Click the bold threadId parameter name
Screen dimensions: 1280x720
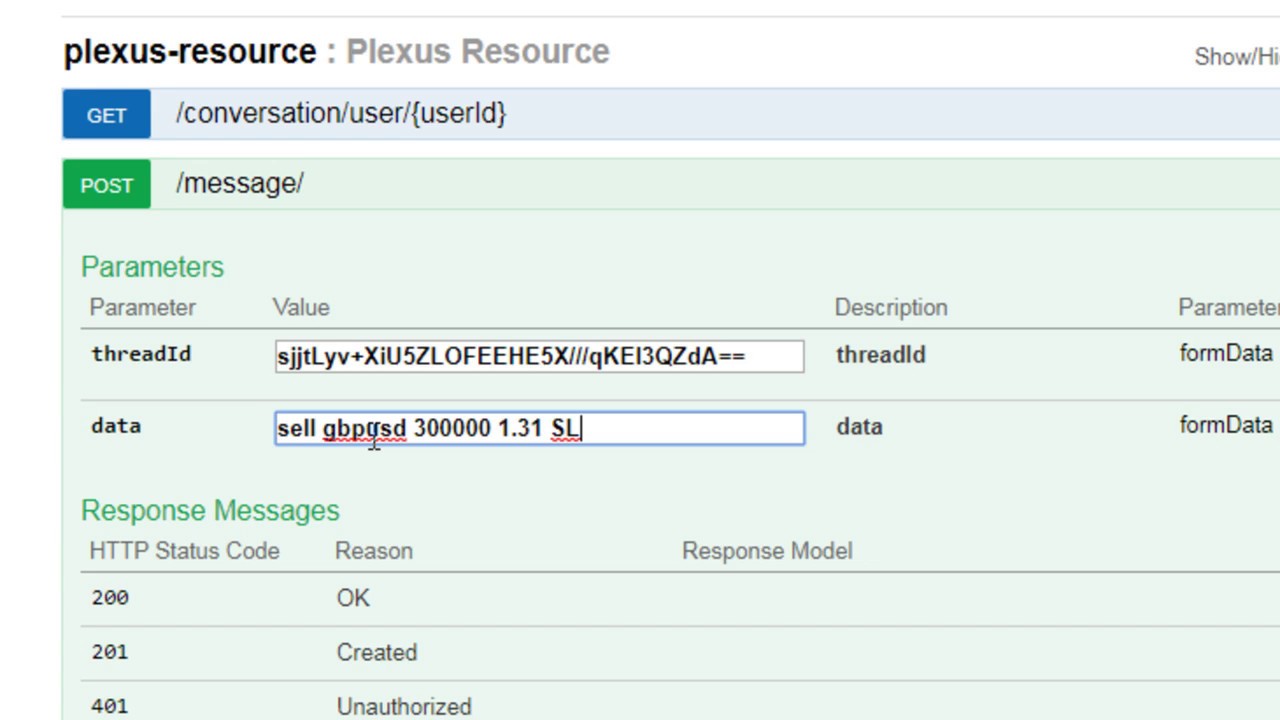(x=141, y=354)
